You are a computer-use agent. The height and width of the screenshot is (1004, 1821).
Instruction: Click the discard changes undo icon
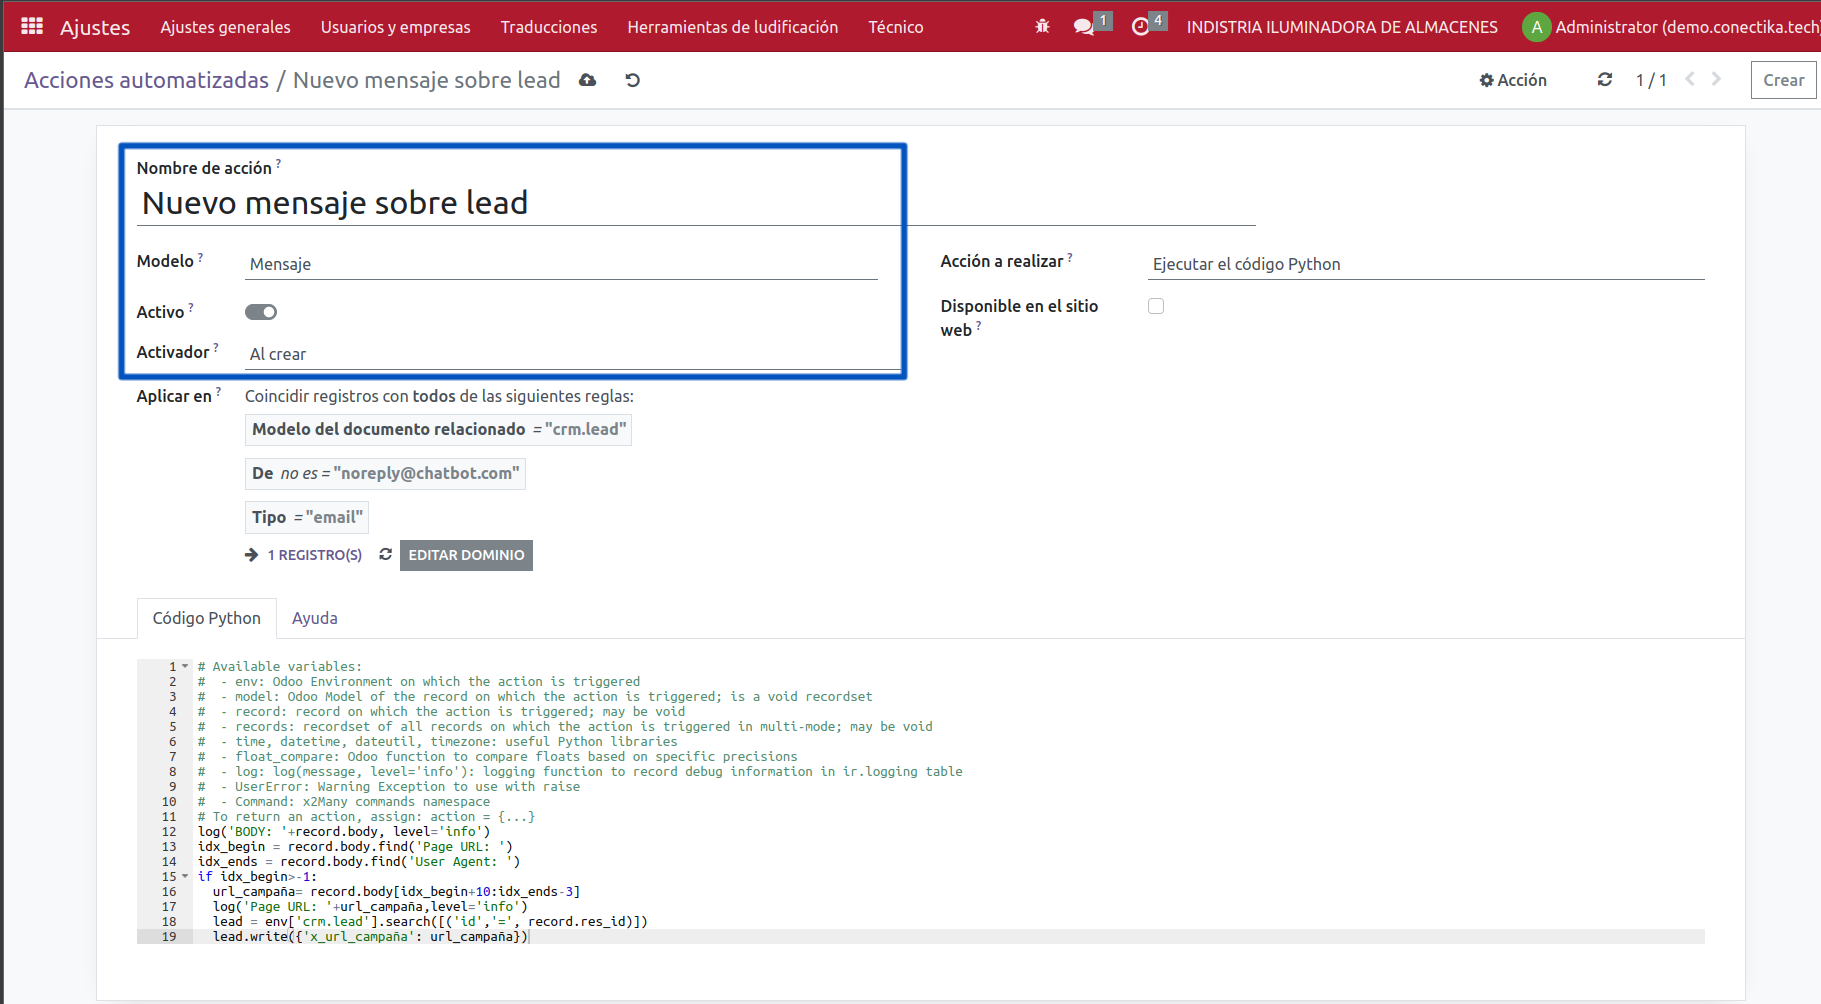pos(632,80)
